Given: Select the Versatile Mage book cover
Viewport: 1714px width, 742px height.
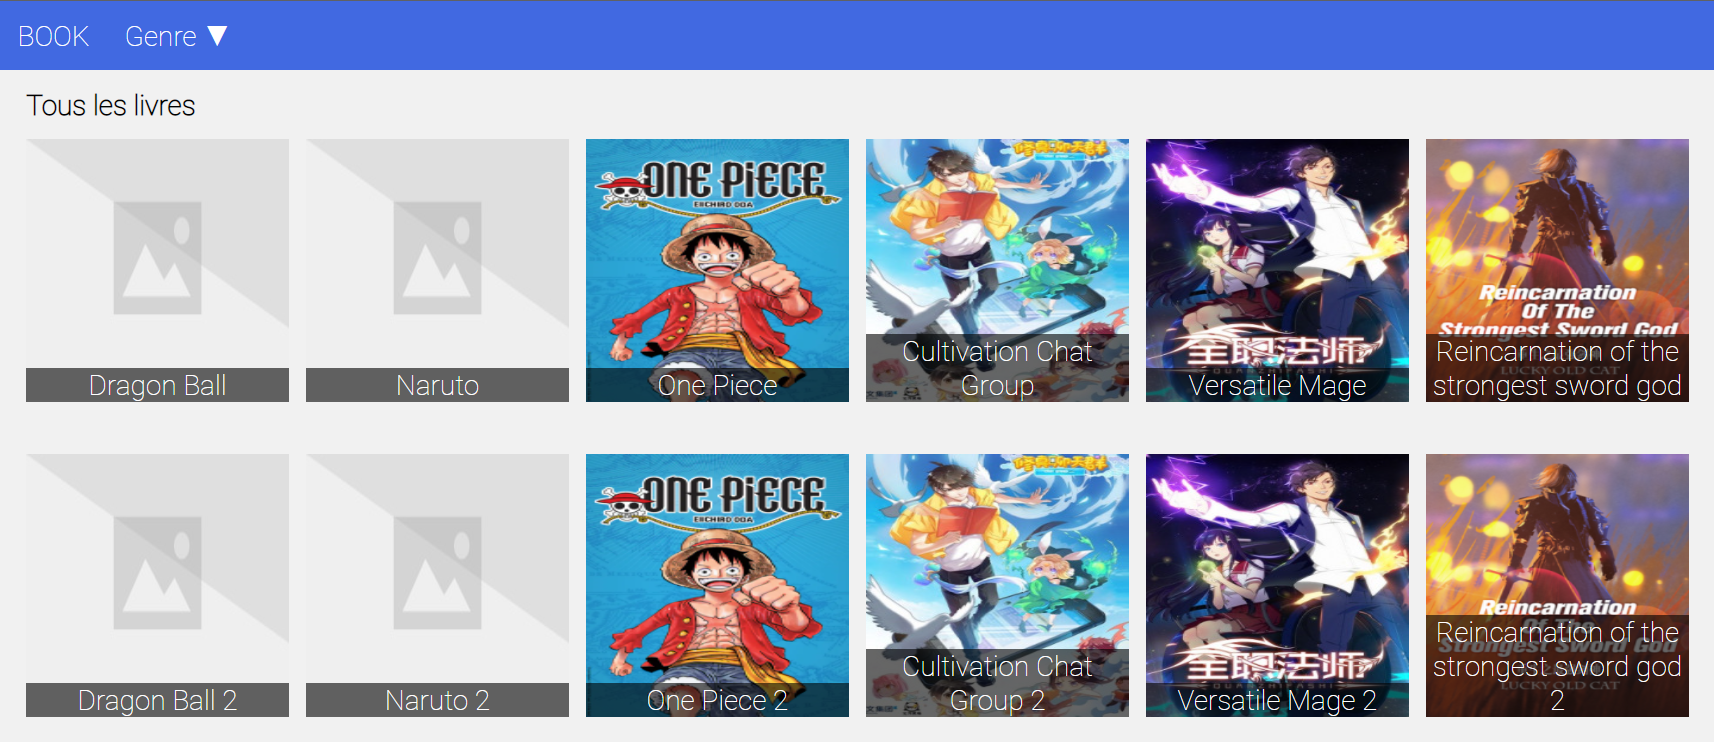Looking at the screenshot, I should tap(1277, 270).
